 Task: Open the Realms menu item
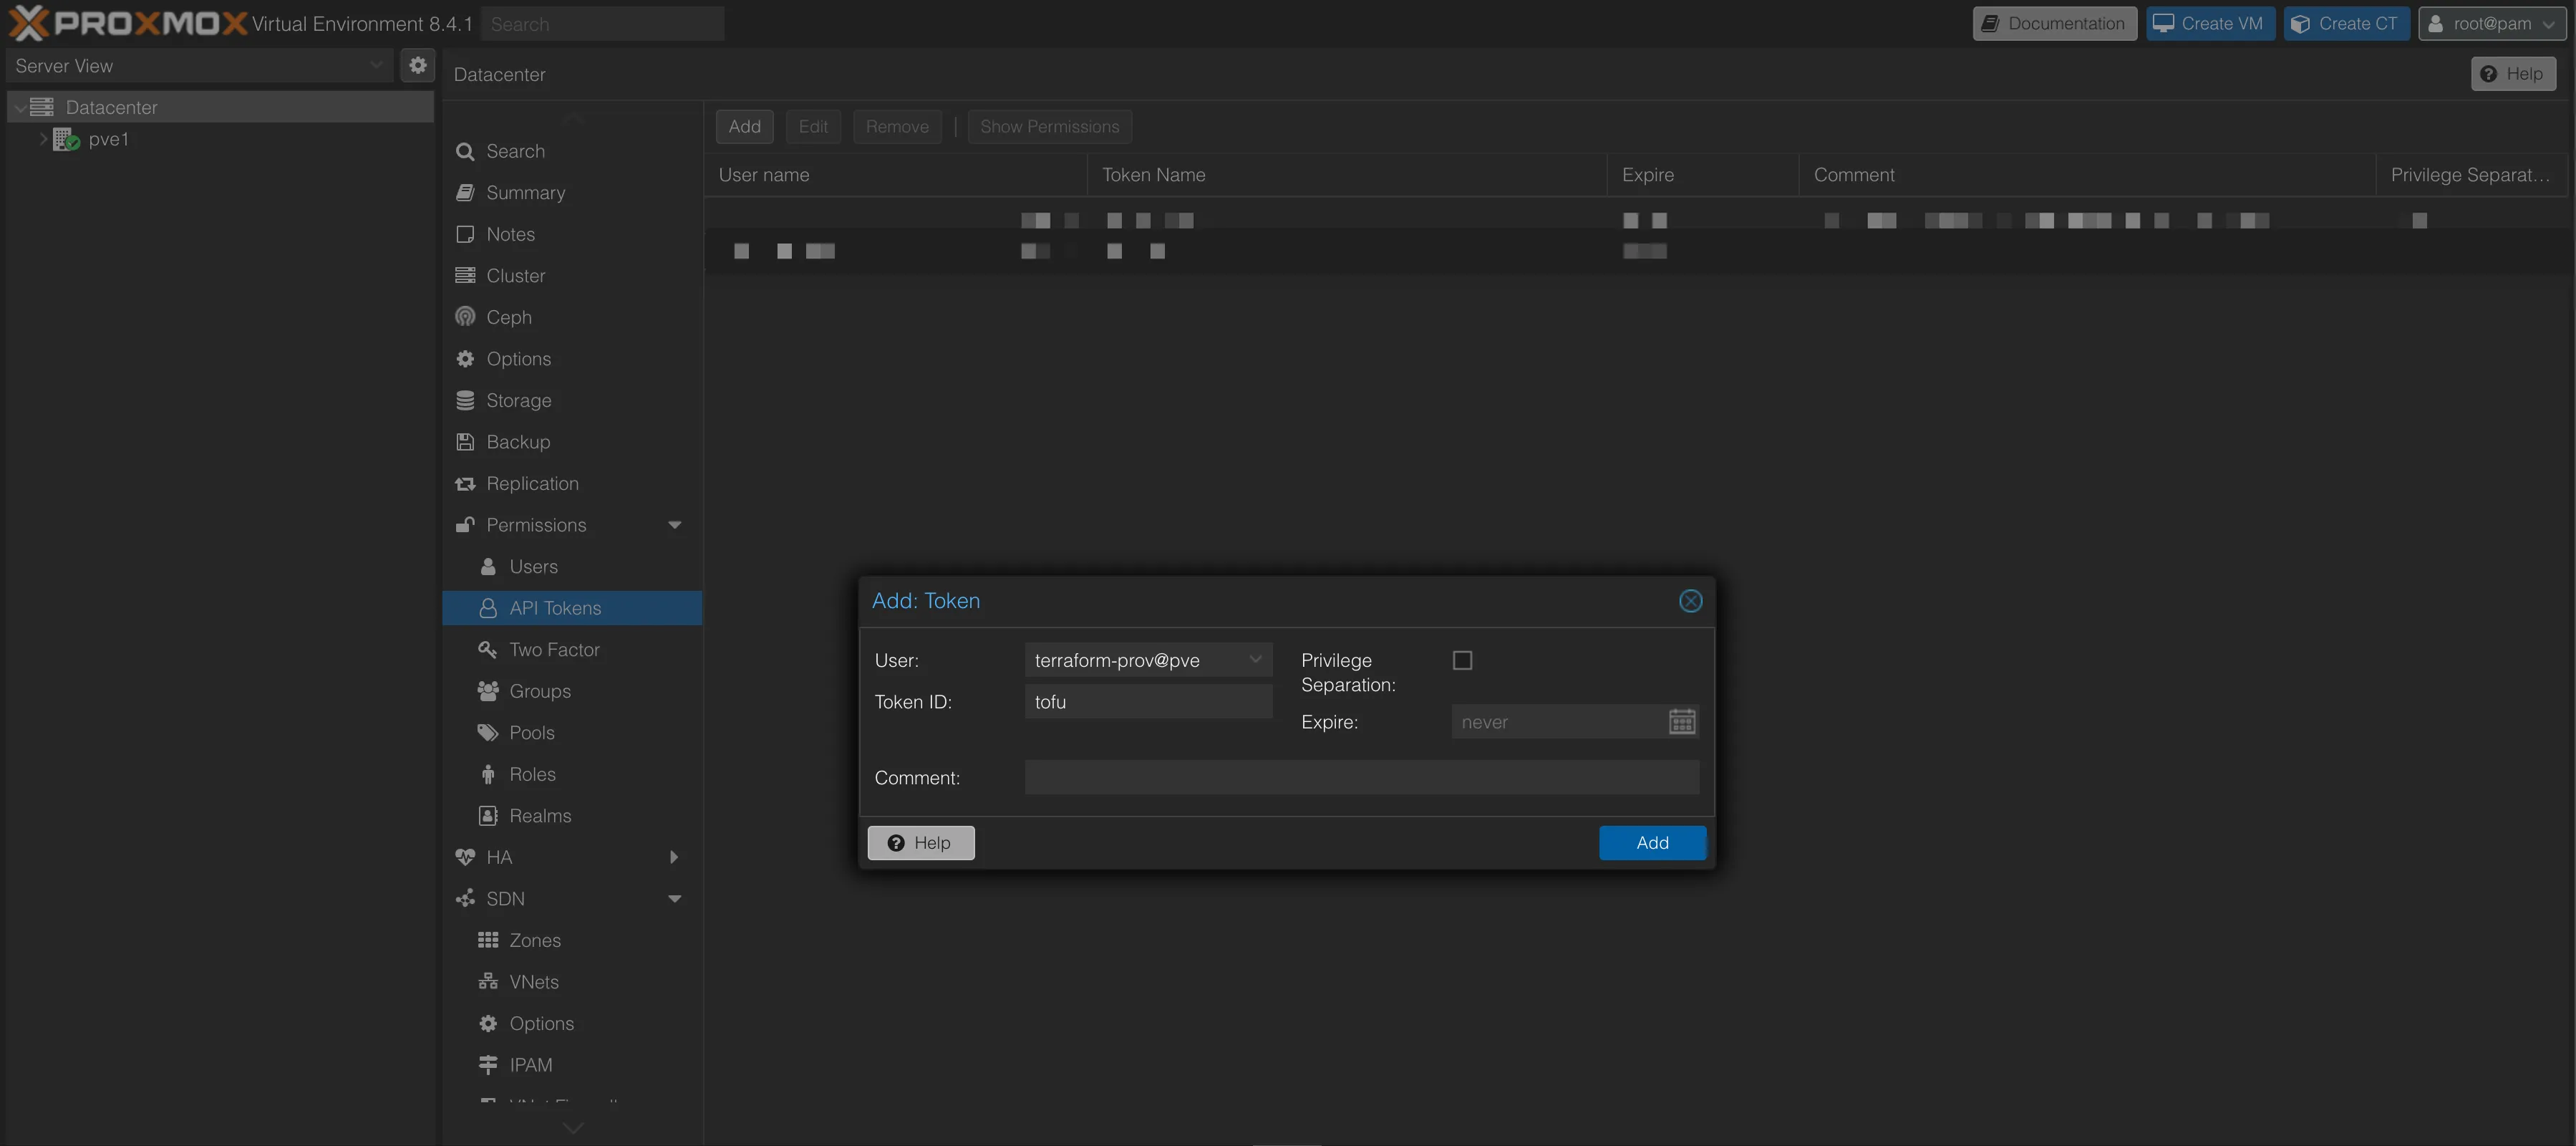point(572,815)
